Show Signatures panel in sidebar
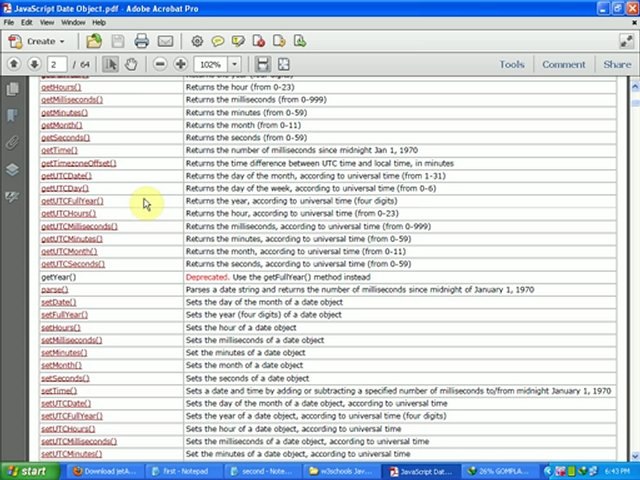The height and width of the screenshot is (480, 640). 13,197
